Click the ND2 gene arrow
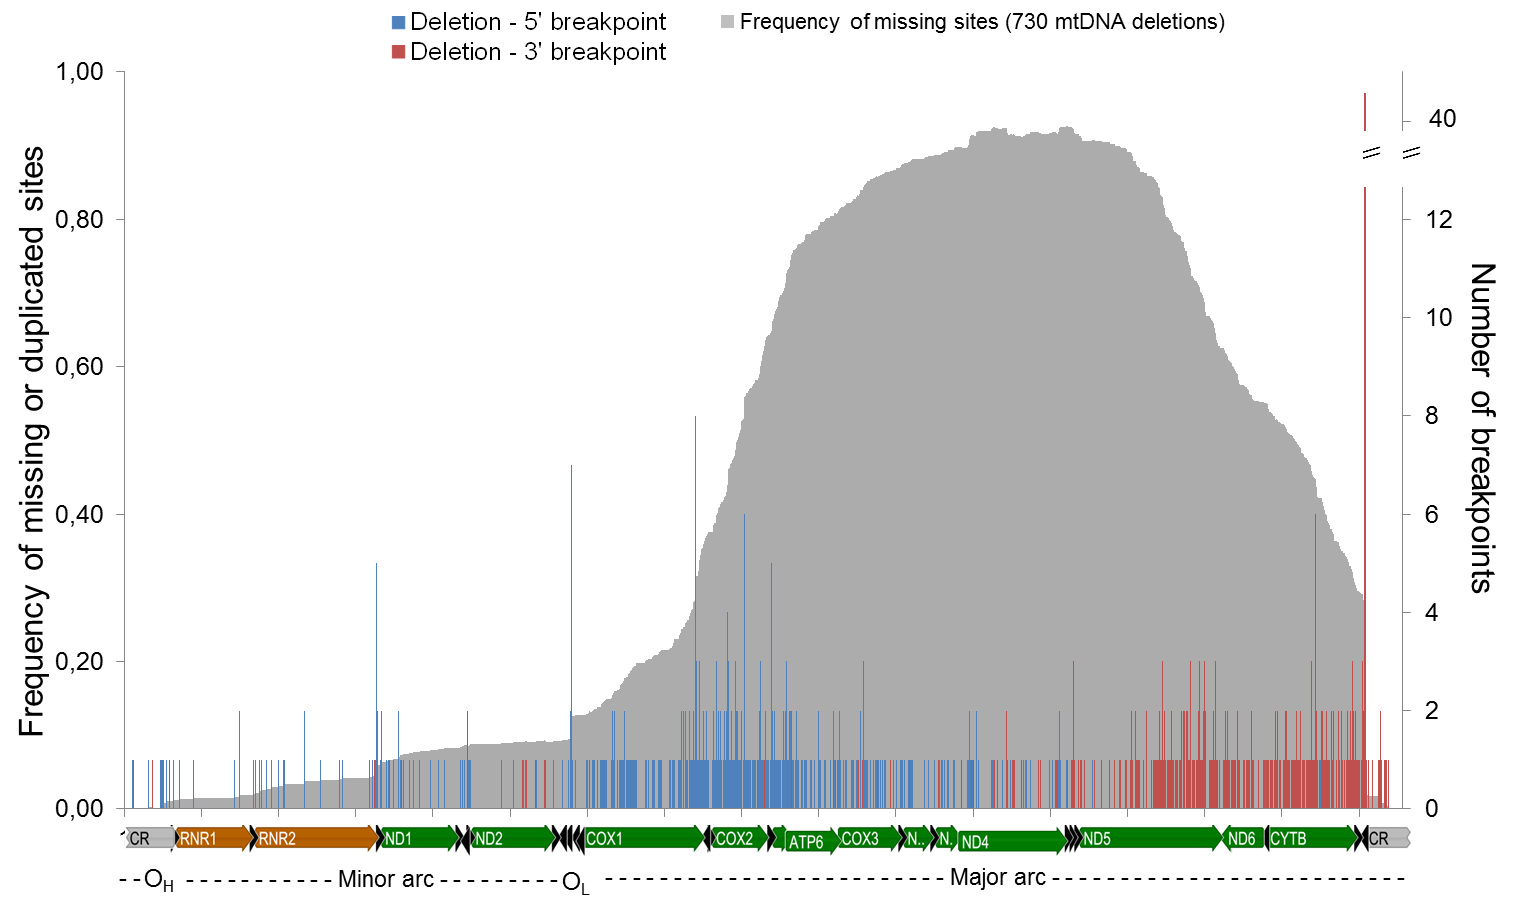Image resolution: width=1514 pixels, height=910 pixels. coord(511,838)
